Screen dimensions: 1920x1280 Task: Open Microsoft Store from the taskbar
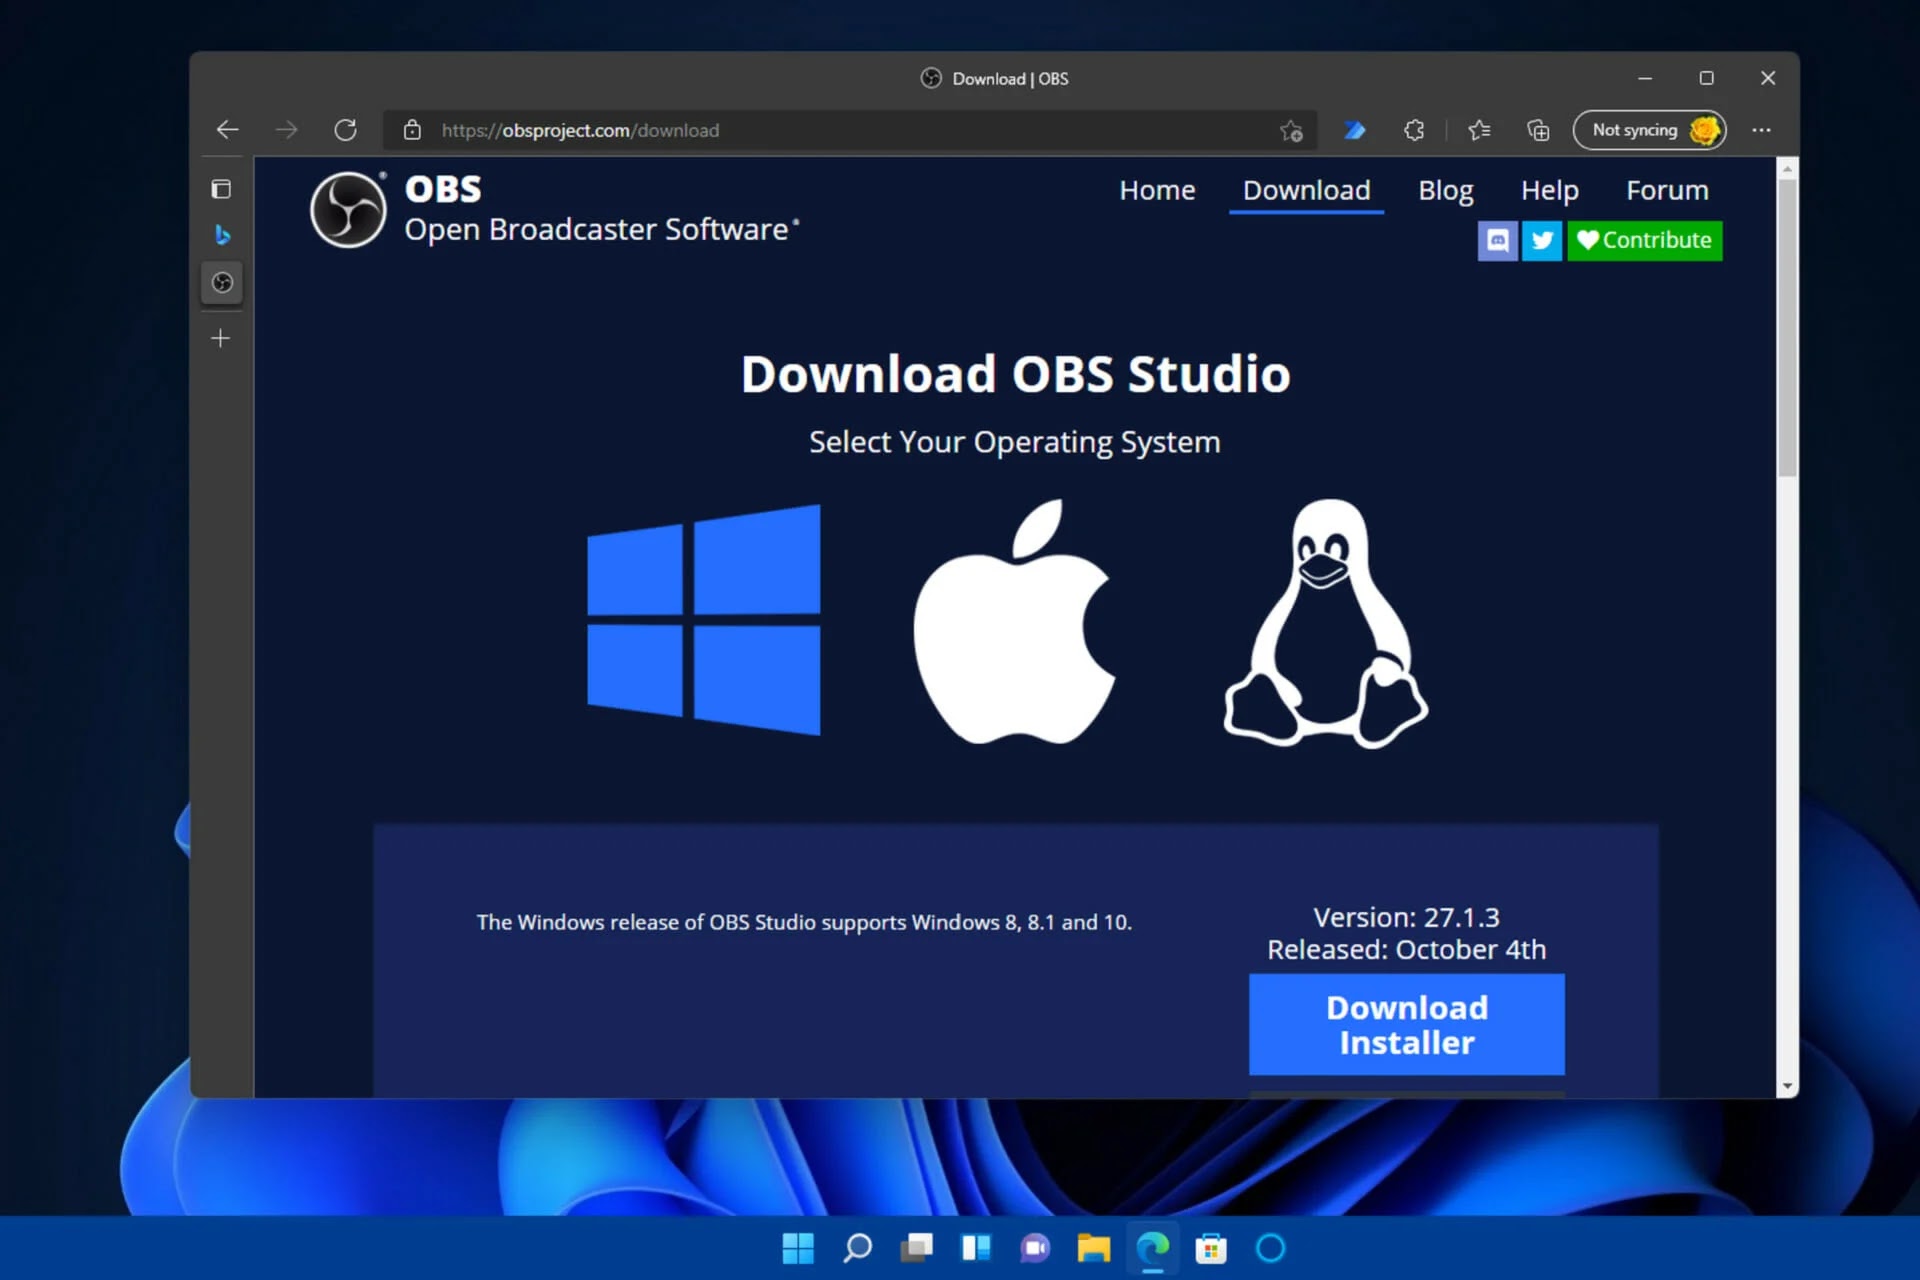point(1211,1248)
